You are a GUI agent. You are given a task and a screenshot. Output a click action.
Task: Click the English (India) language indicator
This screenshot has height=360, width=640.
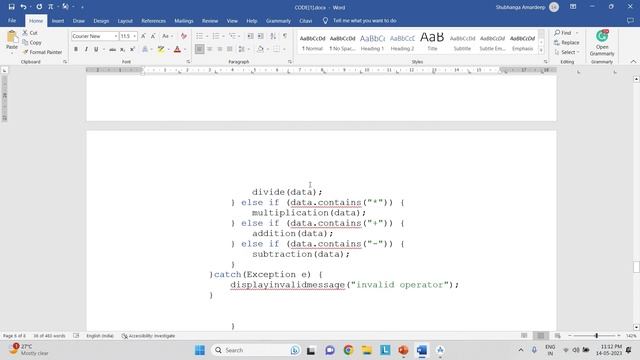(100, 336)
